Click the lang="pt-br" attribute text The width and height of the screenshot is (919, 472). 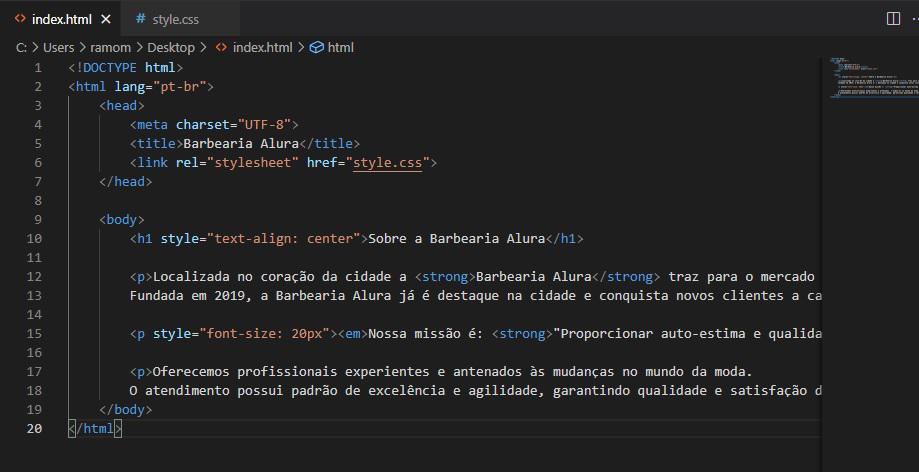point(160,87)
